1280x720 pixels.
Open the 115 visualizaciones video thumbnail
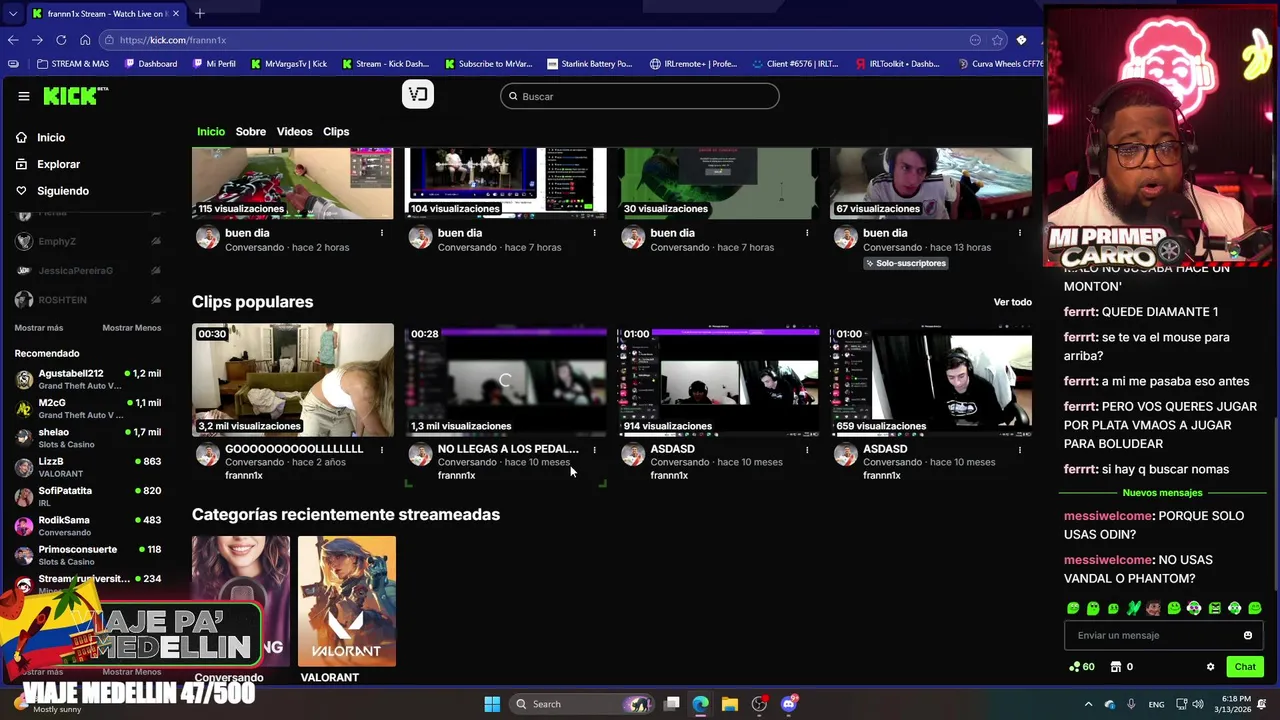[x=293, y=183]
